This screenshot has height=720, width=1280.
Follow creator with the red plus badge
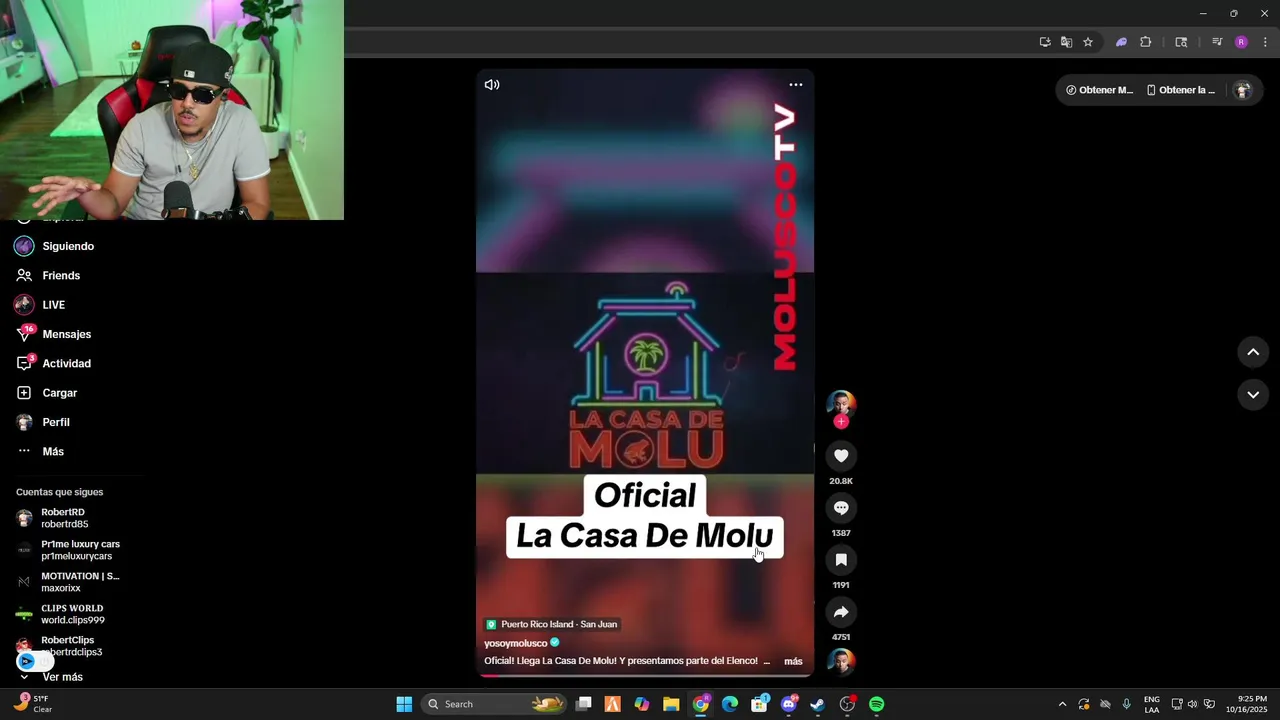pyautogui.click(x=841, y=422)
